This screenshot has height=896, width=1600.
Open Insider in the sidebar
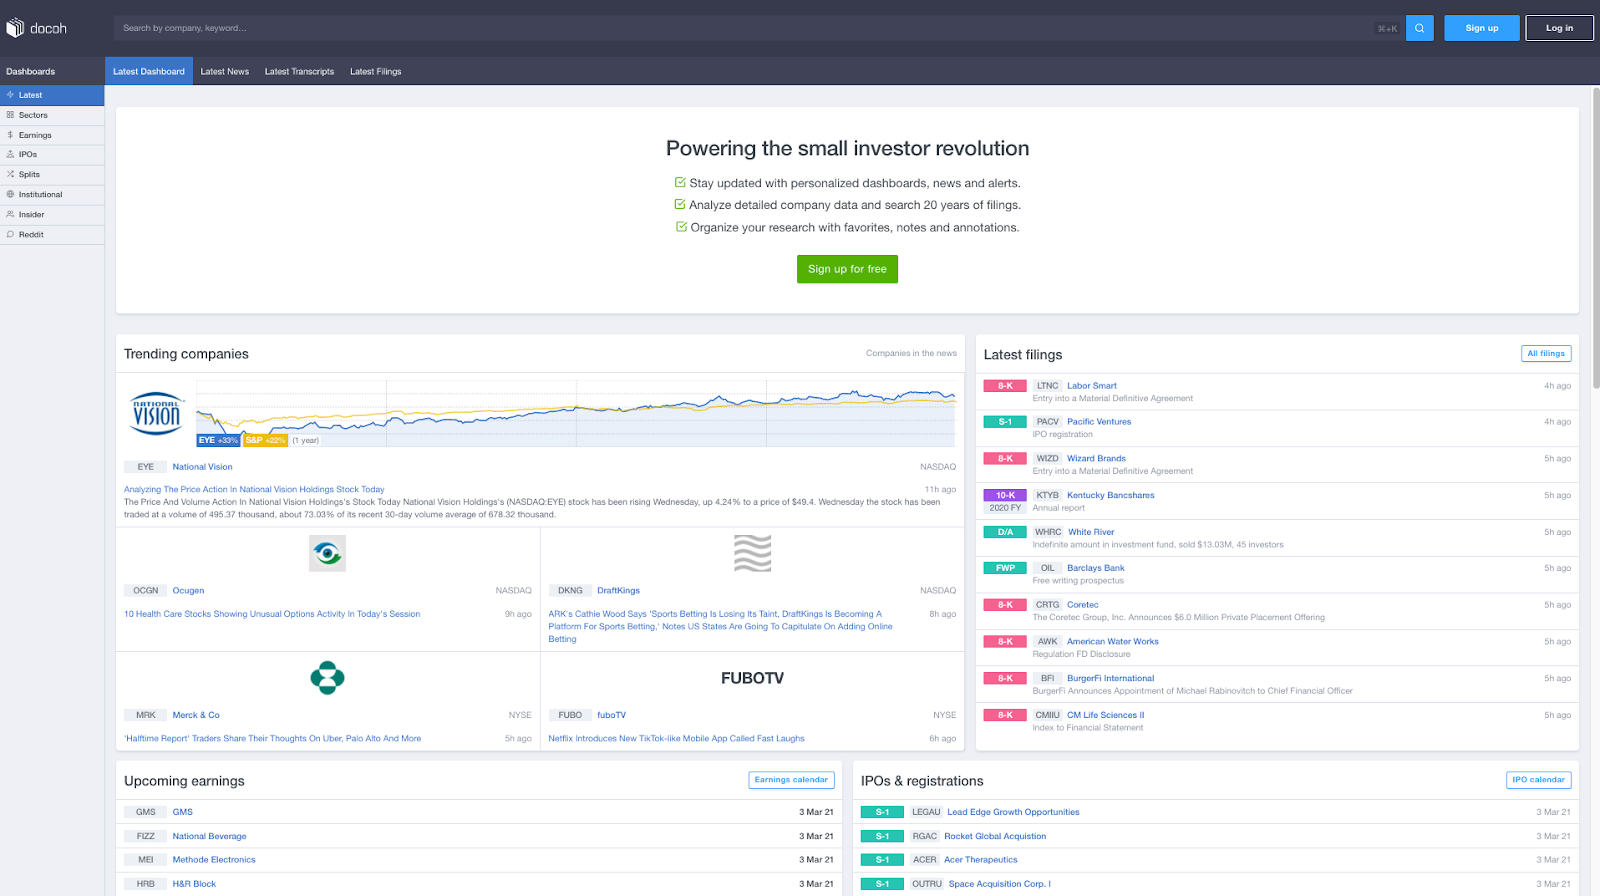[x=52, y=214]
